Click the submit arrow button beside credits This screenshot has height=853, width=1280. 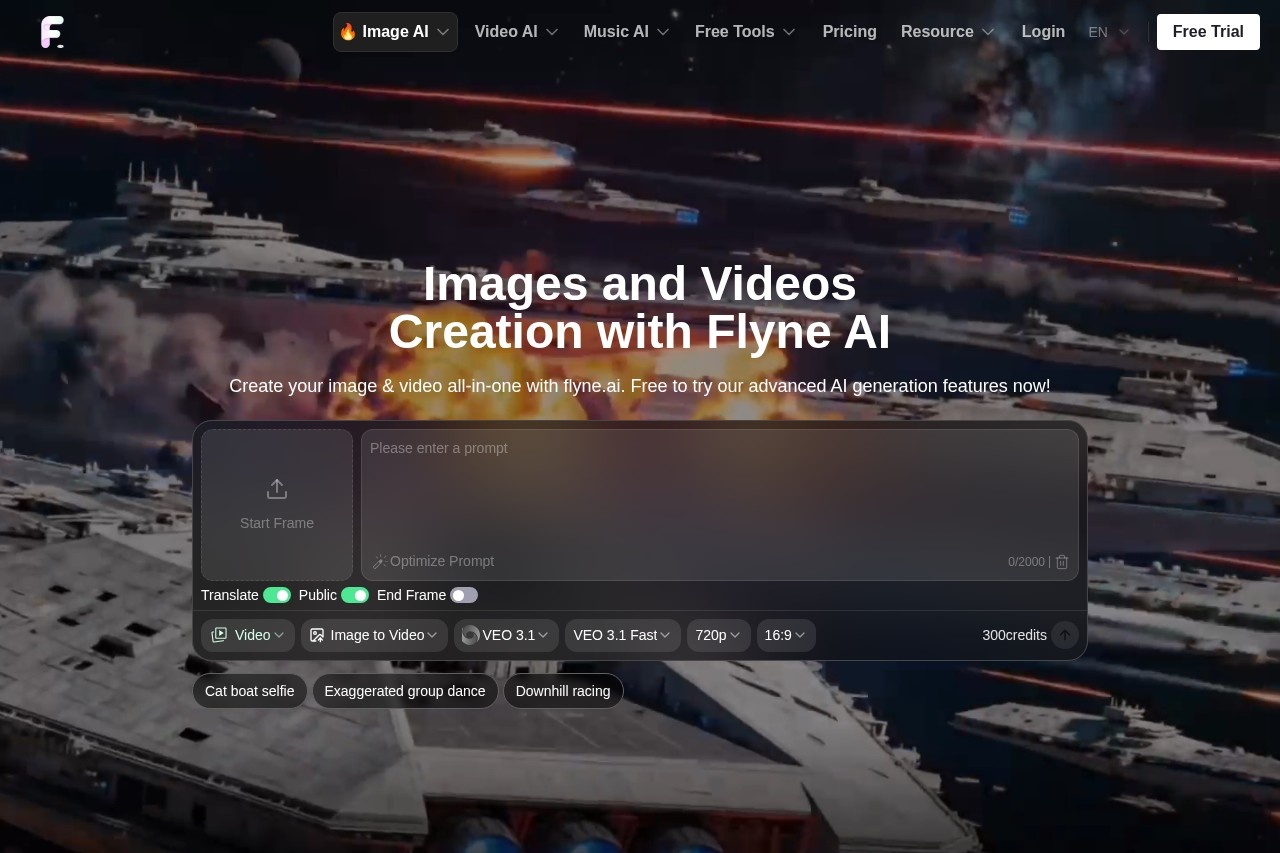(x=1064, y=635)
